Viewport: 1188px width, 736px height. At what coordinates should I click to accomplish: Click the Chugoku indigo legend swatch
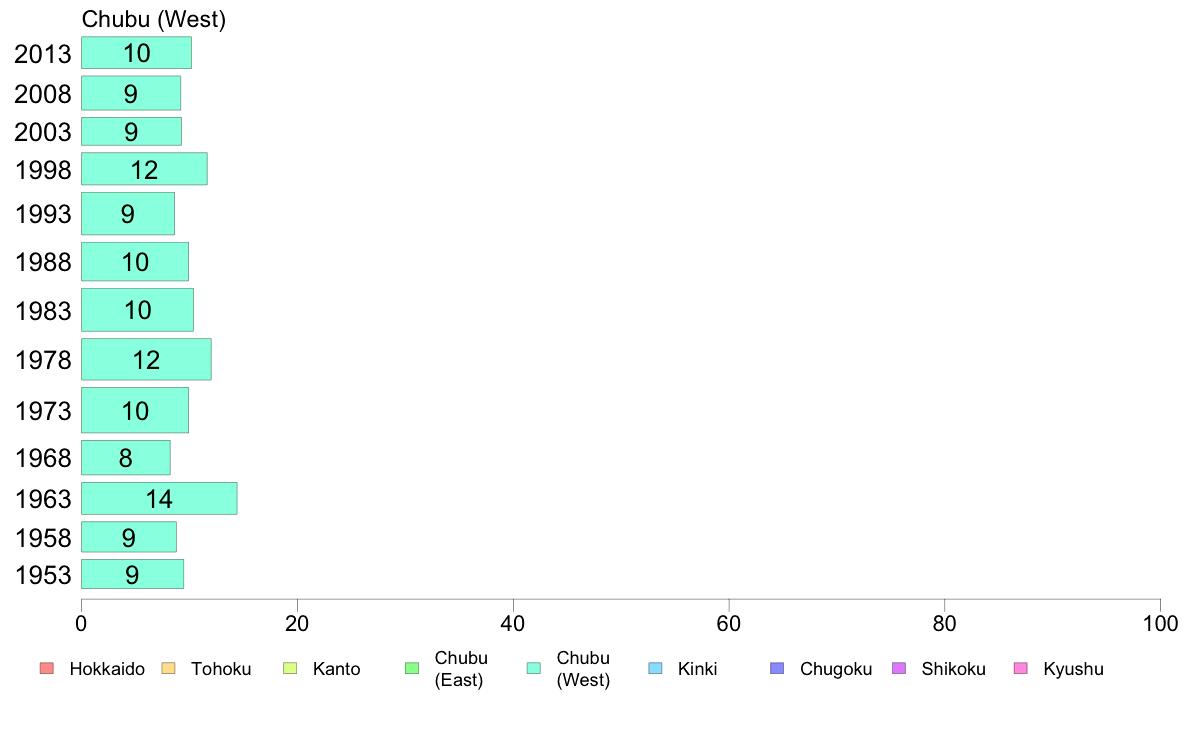[x=777, y=669]
